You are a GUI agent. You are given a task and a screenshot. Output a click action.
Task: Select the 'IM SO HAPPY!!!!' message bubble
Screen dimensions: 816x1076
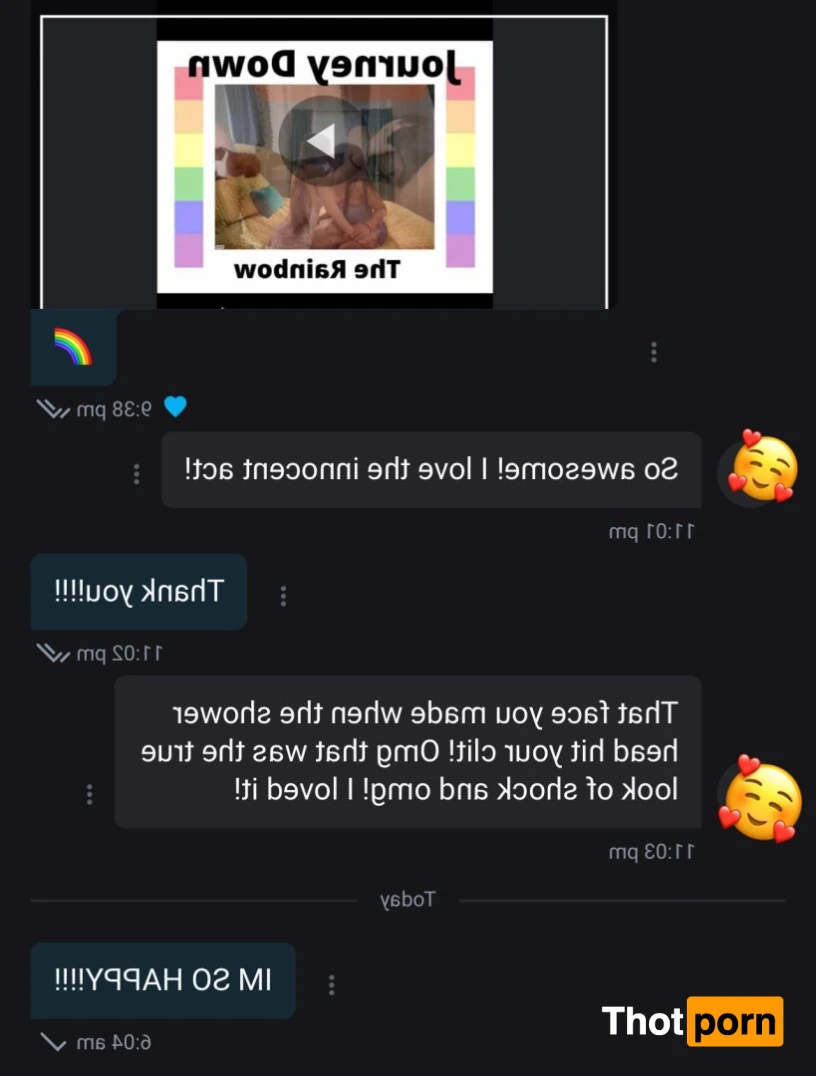tap(163, 980)
